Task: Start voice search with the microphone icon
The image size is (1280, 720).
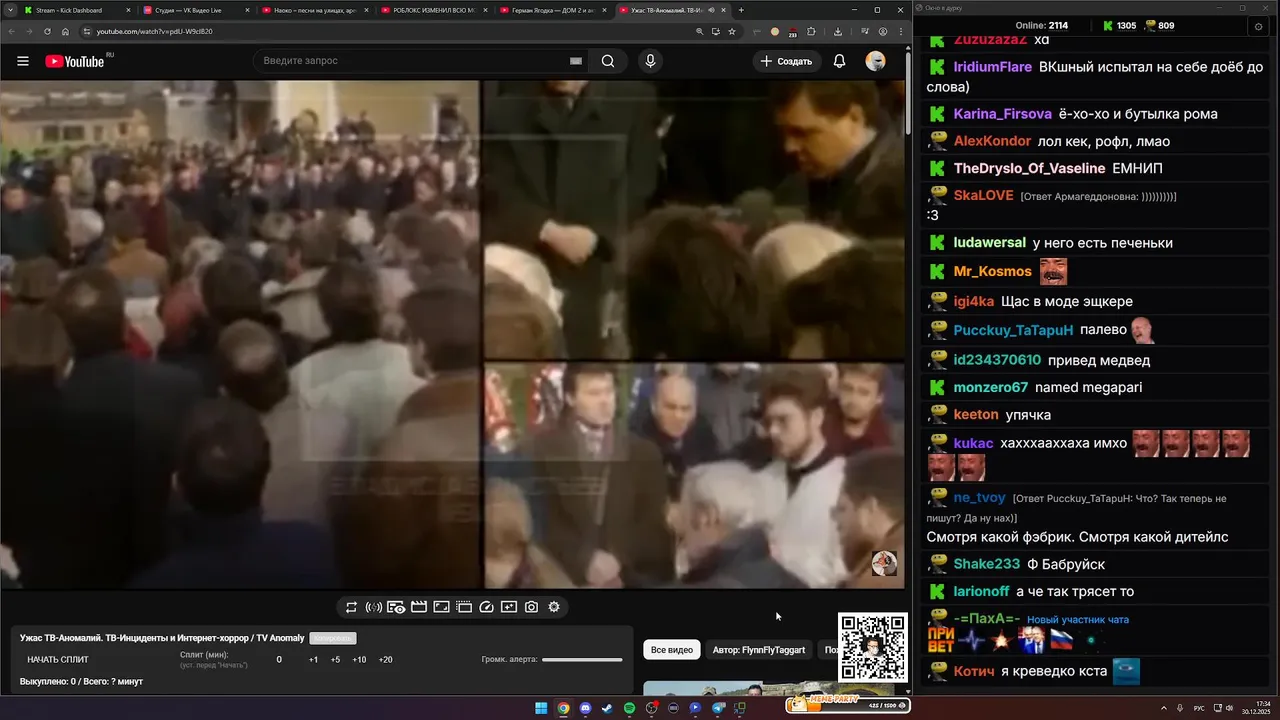Action: coord(650,61)
